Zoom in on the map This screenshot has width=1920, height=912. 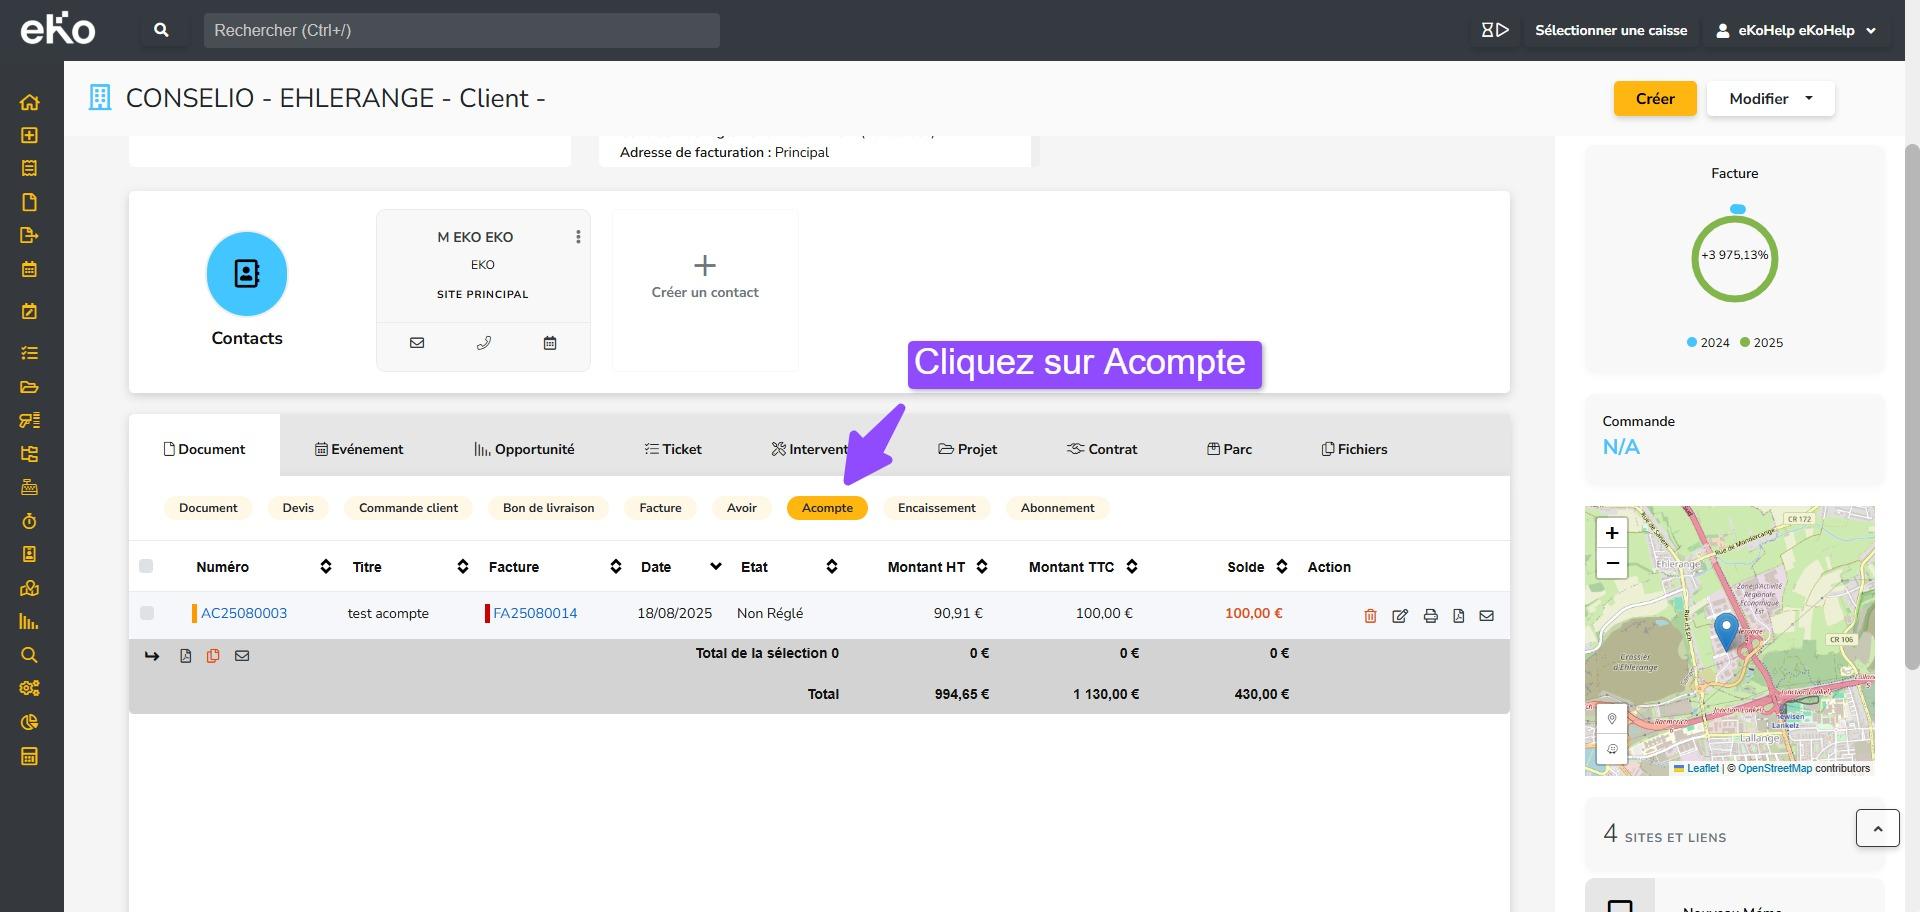[1611, 533]
